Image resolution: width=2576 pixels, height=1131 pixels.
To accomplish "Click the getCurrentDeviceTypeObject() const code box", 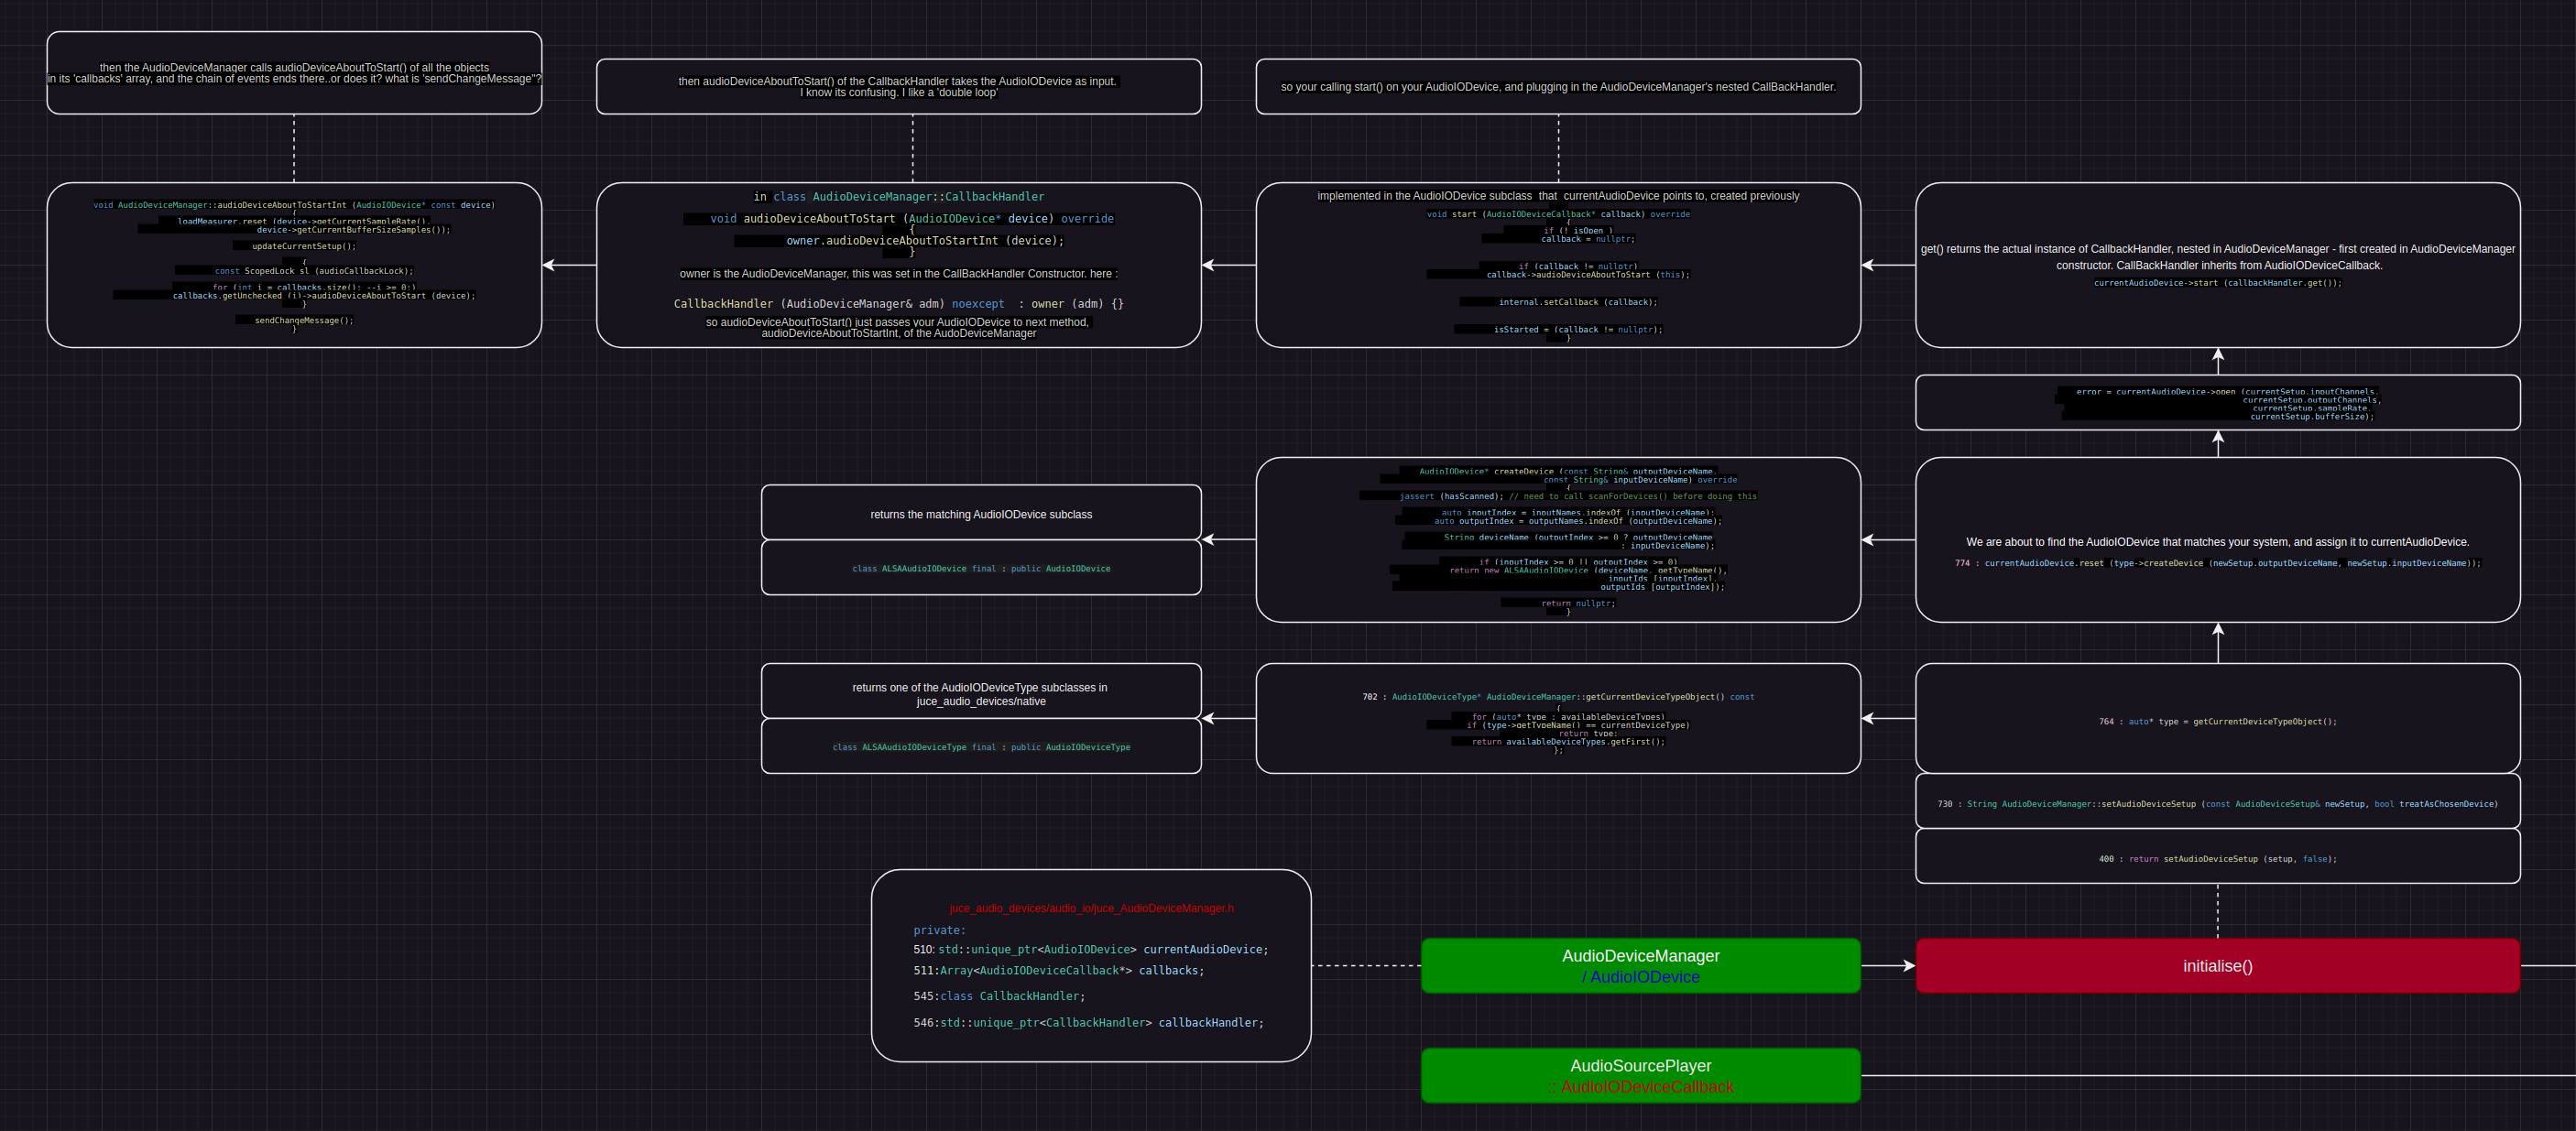I will tap(1557, 718).
